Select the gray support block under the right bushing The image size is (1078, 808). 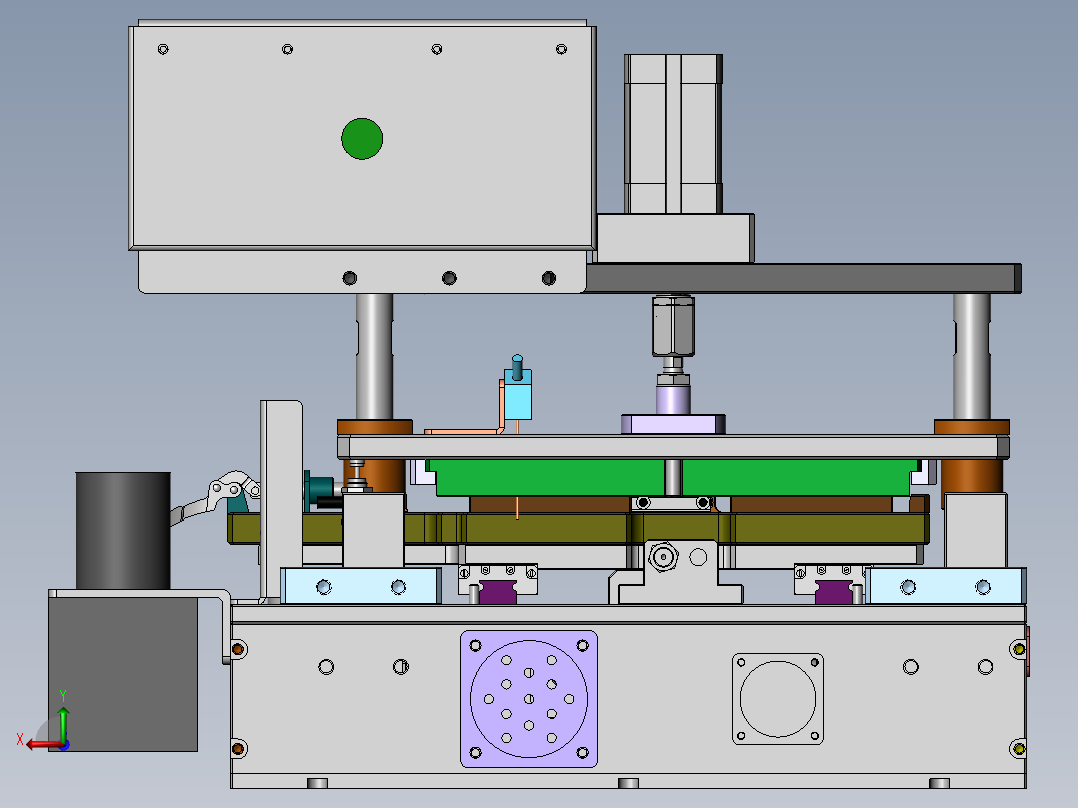click(x=975, y=530)
